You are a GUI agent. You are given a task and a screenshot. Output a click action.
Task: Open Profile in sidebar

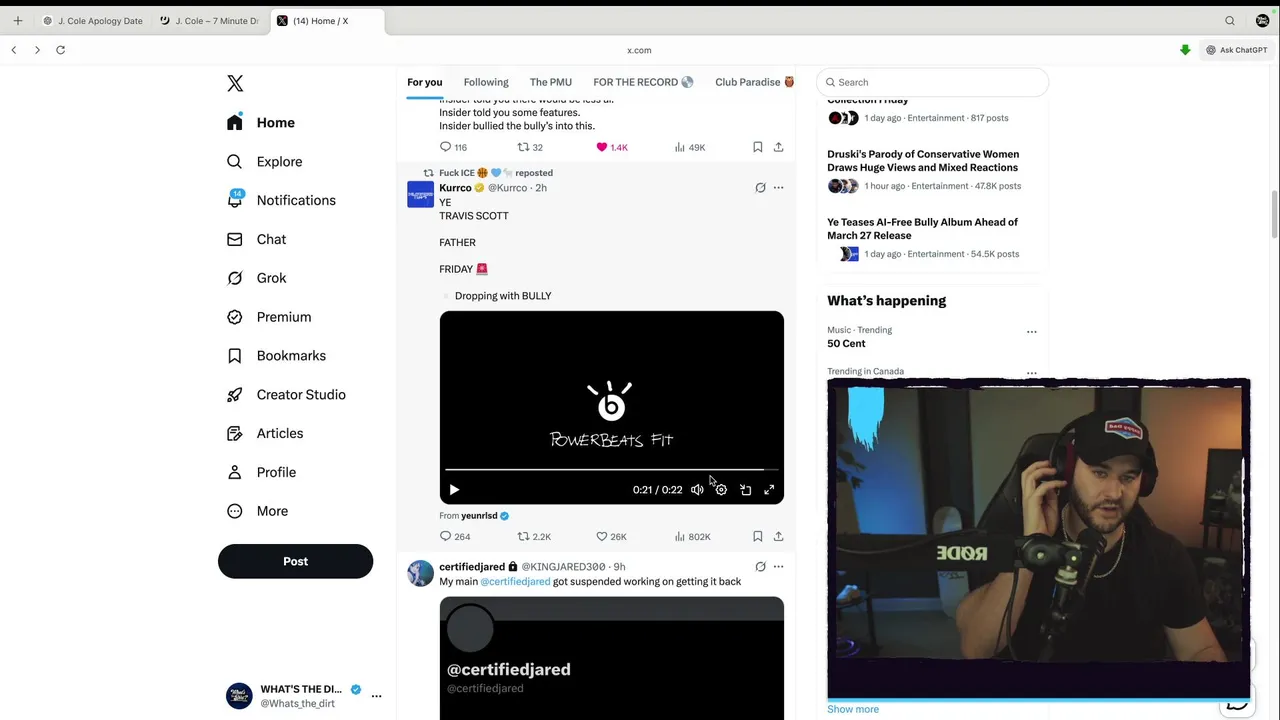coord(261,472)
